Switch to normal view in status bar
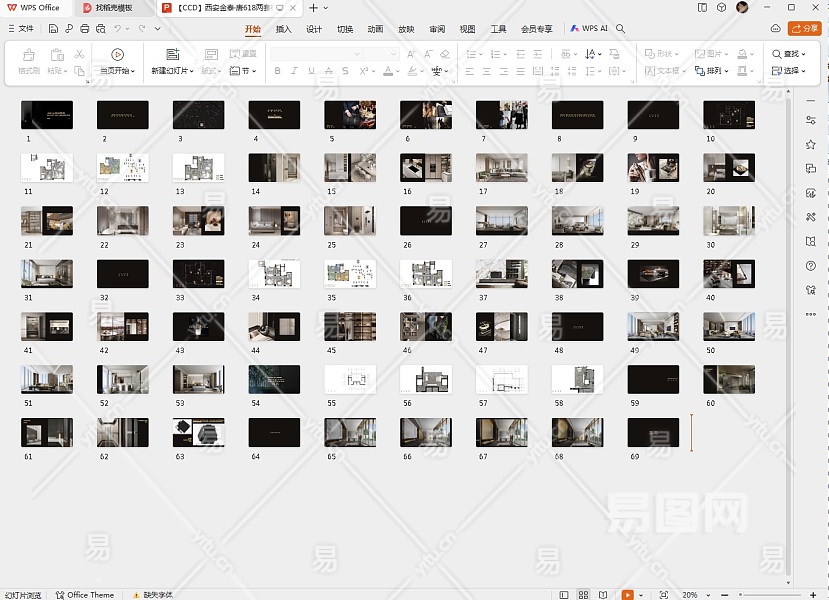This screenshot has width=829, height=600. (564, 594)
